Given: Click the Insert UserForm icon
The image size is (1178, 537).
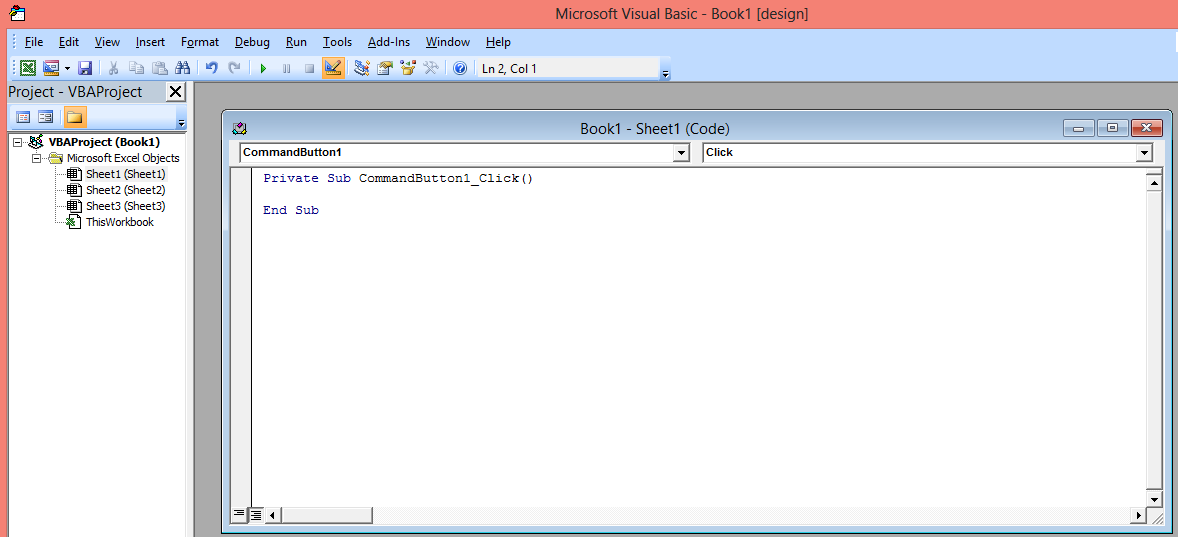Looking at the screenshot, I should pyautogui.click(x=51, y=68).
